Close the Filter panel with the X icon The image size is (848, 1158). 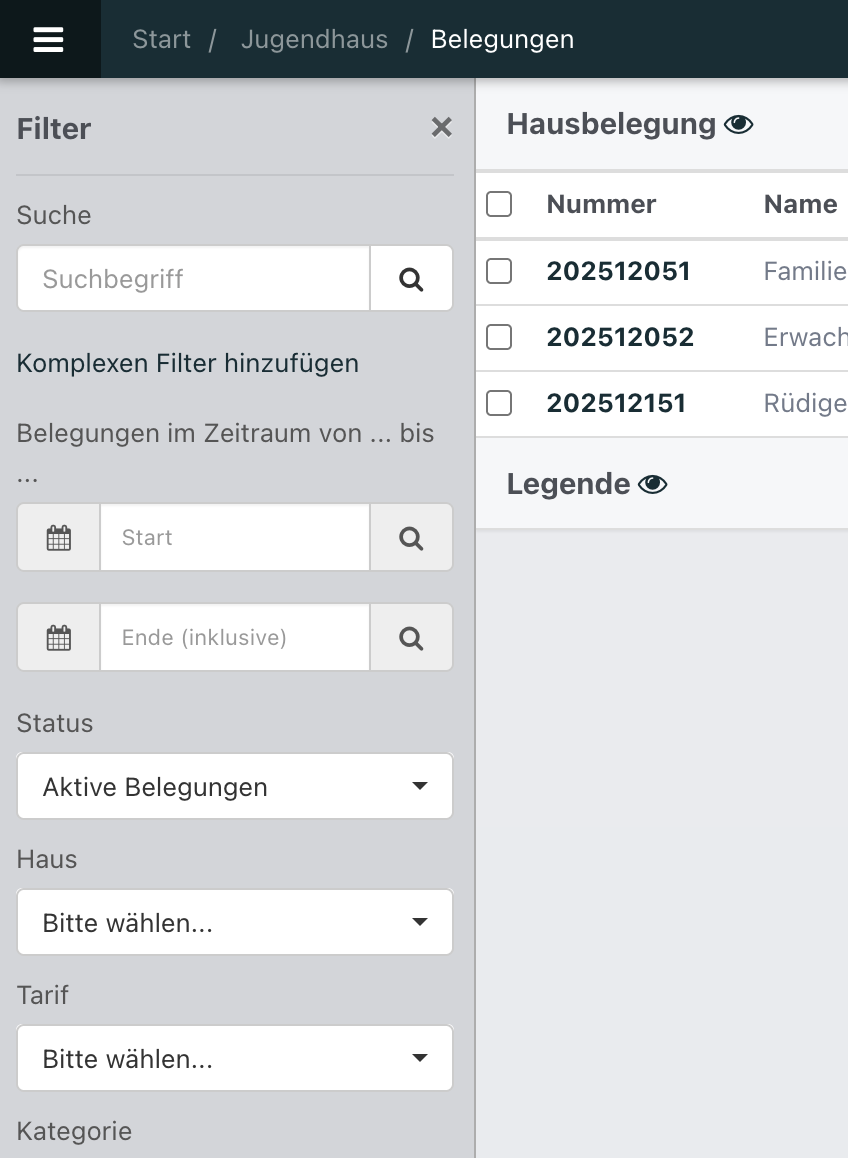pos(441,127)
